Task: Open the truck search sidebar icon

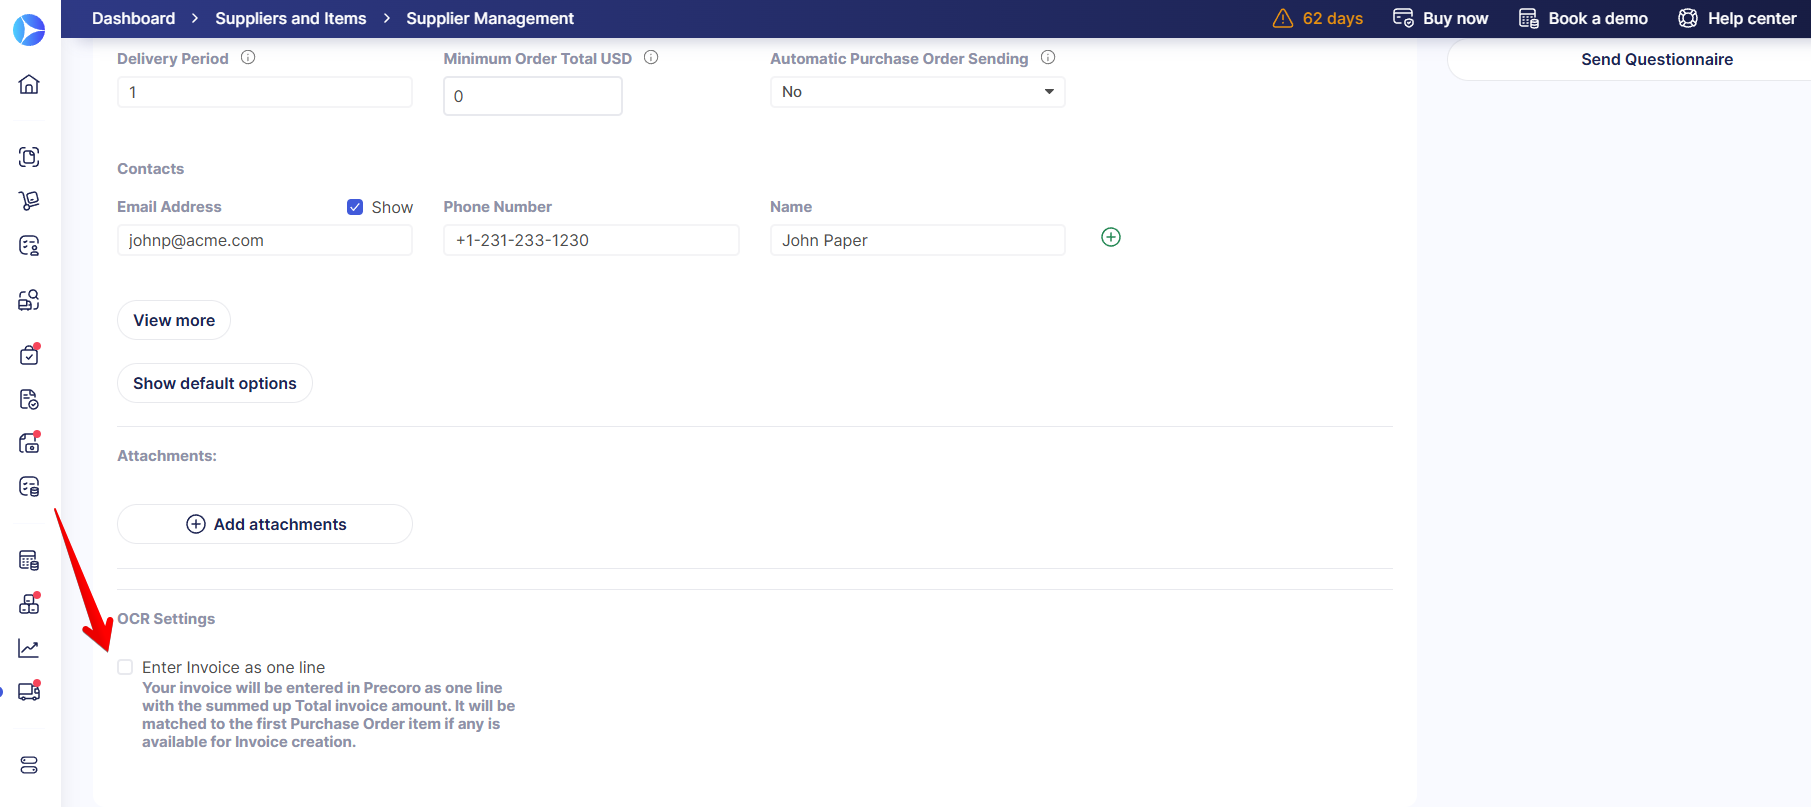Action: (x=29, y=300)
